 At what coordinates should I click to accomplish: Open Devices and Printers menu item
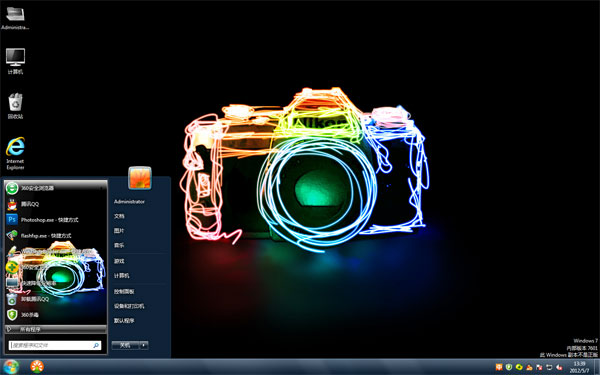129,306
